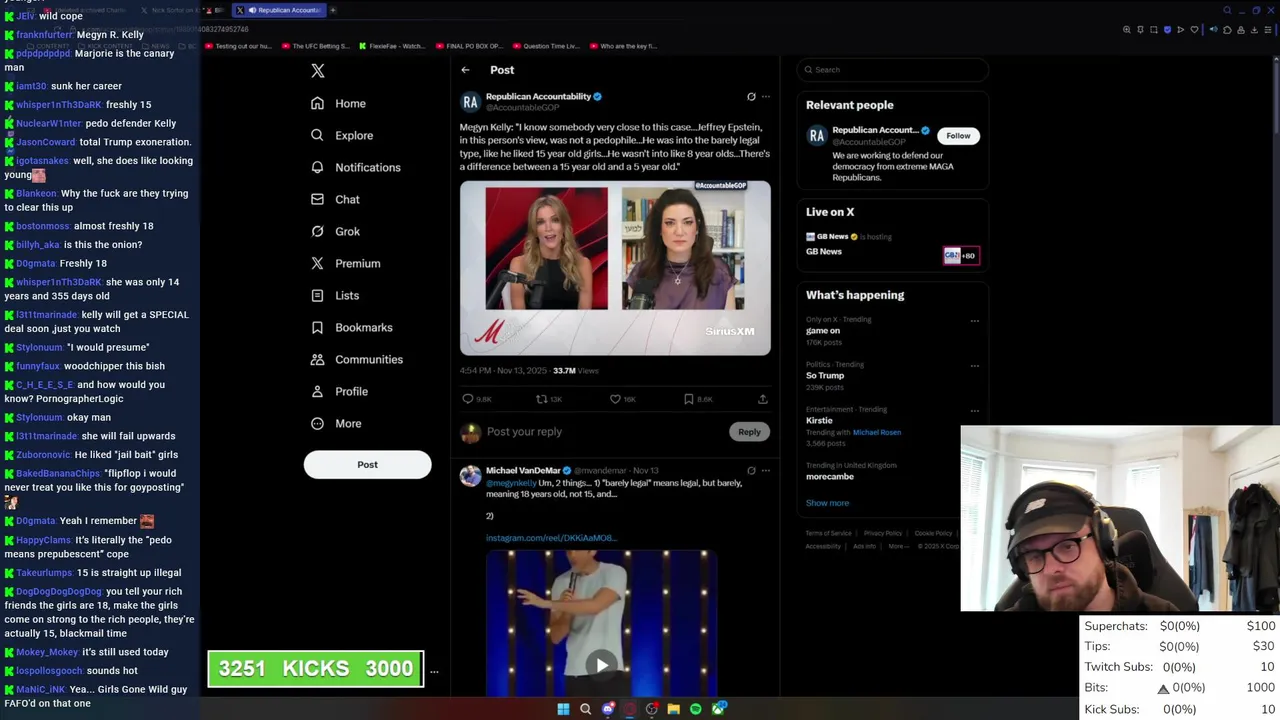Open options for 'So Trump' trend
The image size is (1280, 720).
pos(974,366)
